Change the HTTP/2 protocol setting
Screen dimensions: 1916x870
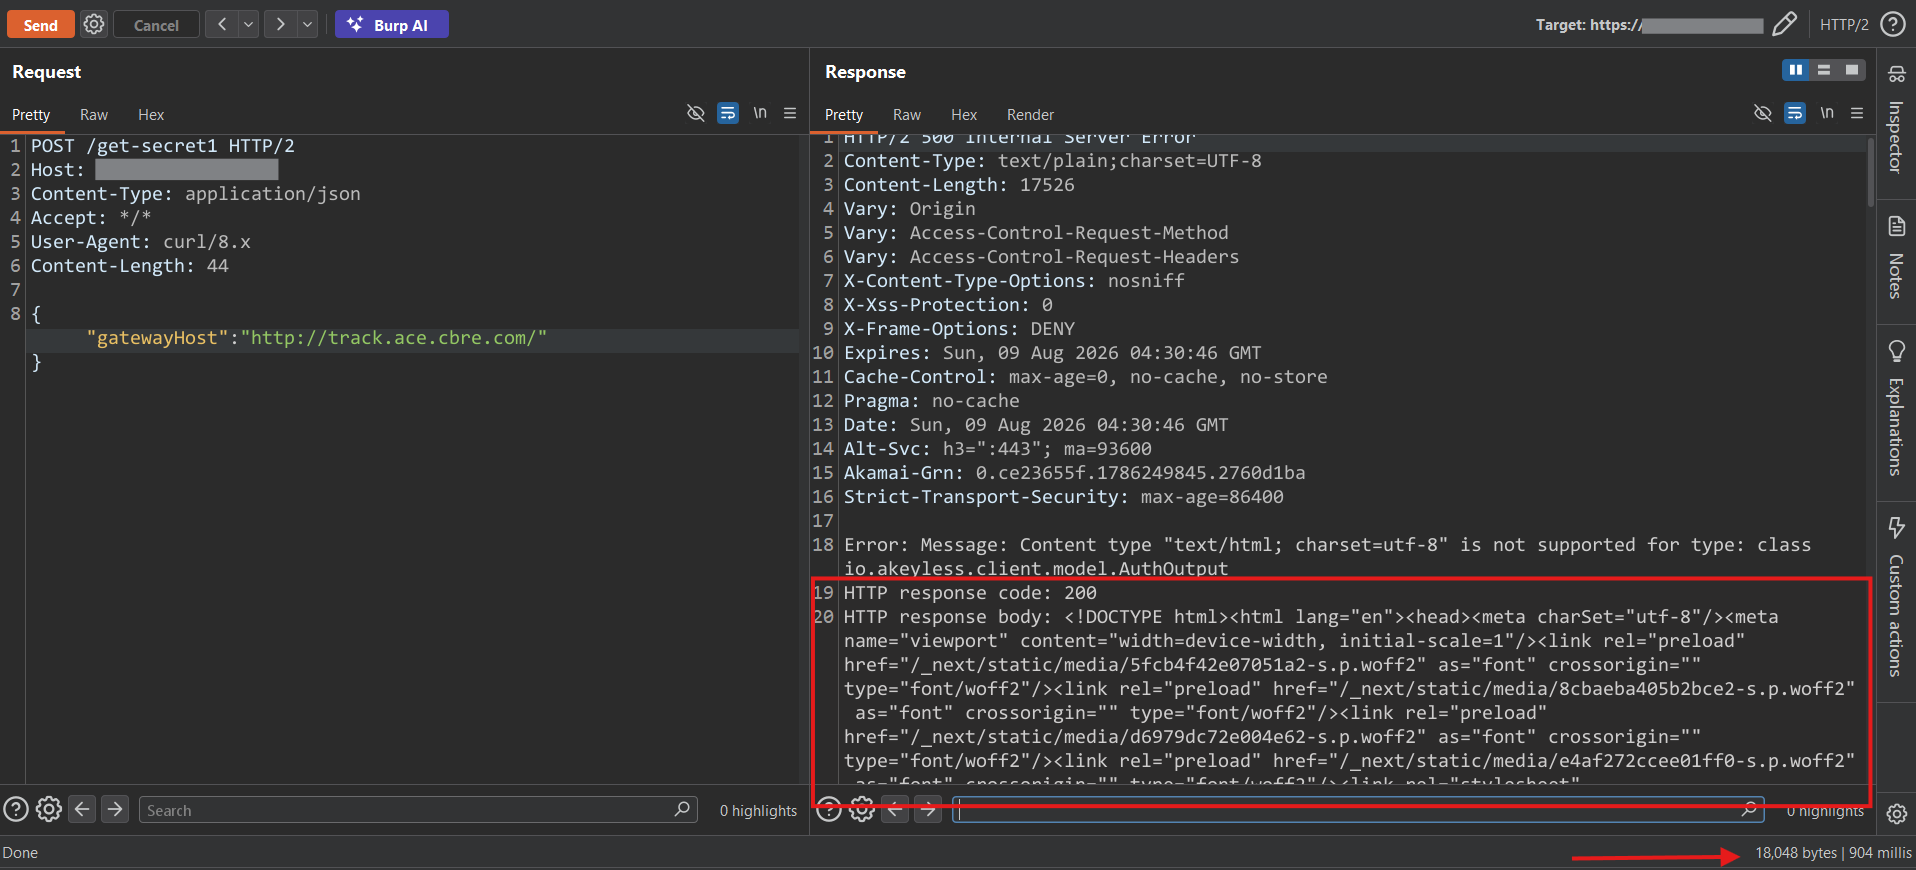[1844, 24]
